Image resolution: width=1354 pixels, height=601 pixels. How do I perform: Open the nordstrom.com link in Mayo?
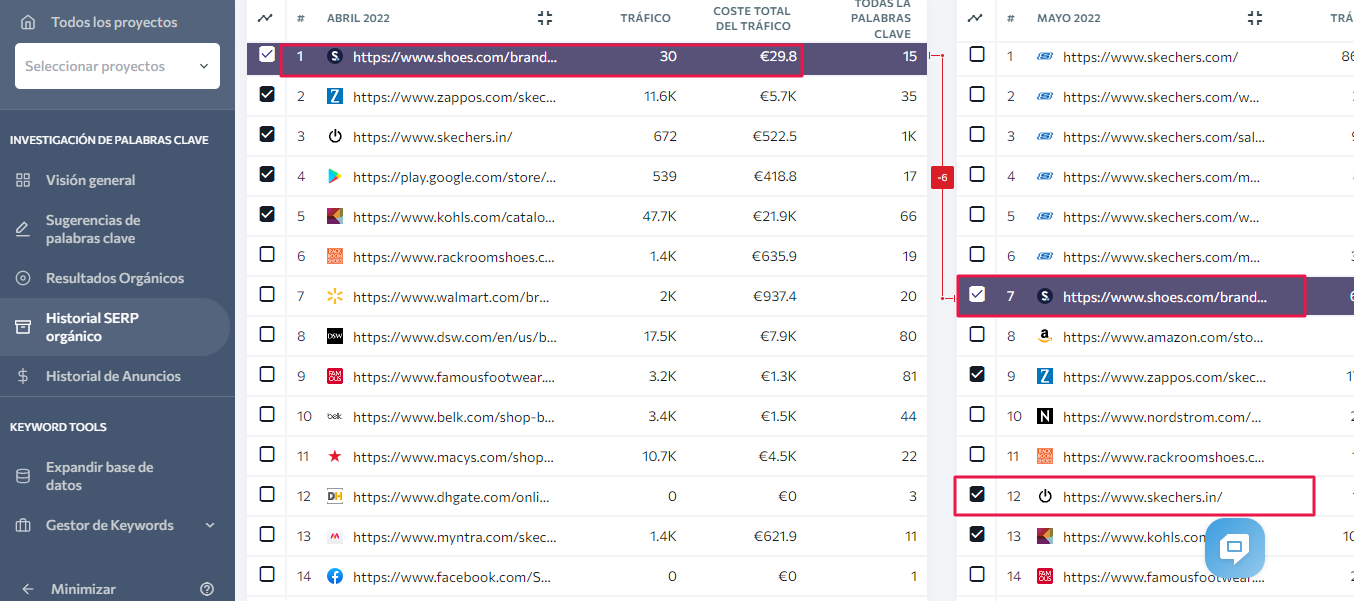[x=1160, y=417]
